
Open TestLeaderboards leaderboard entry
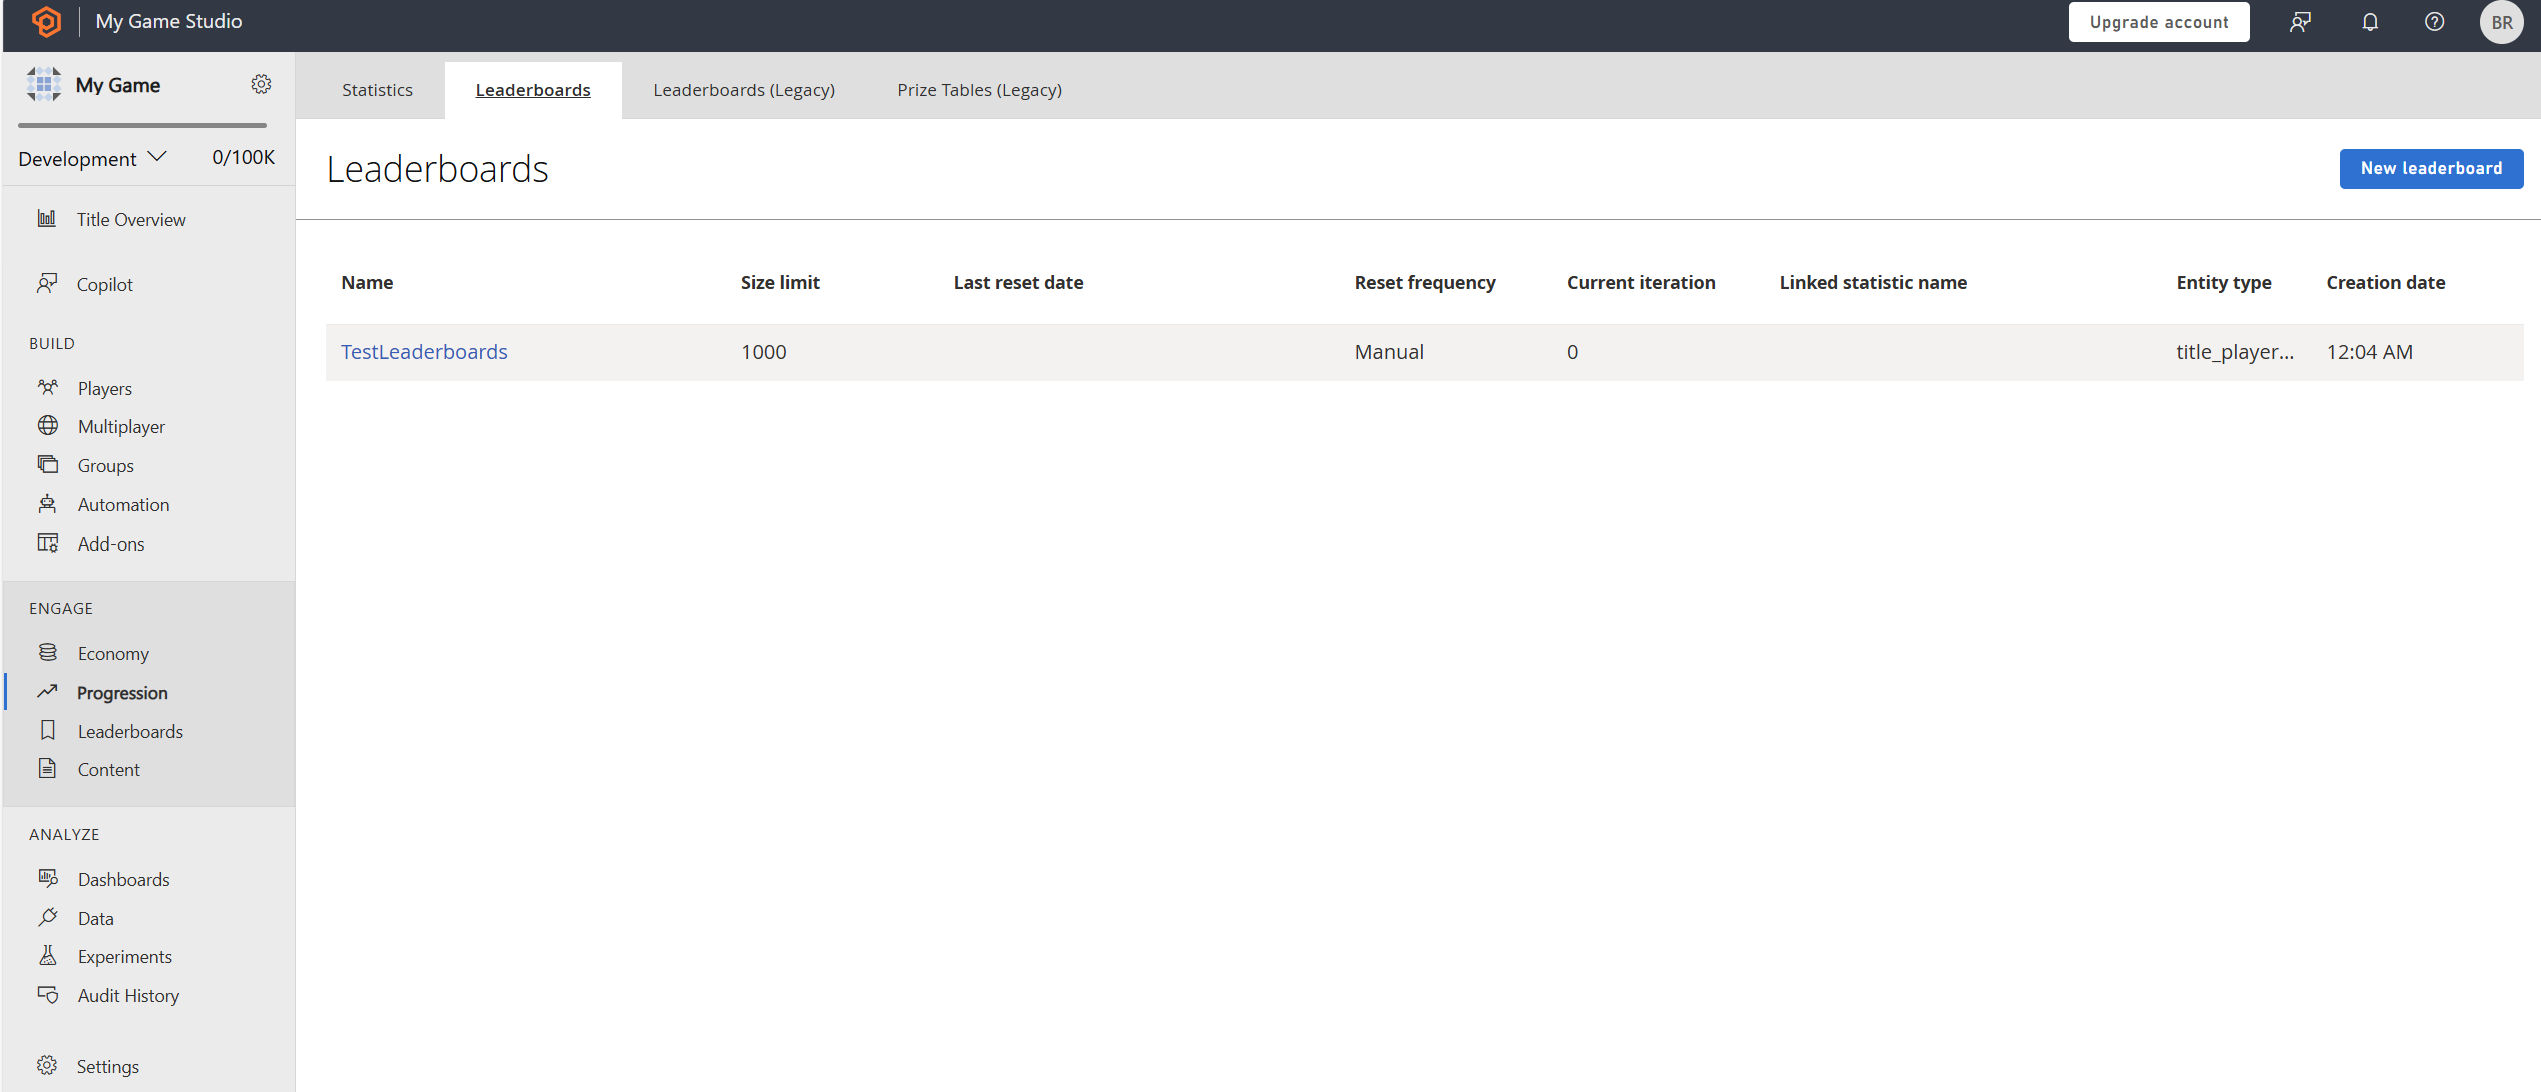tap(423, 352)
